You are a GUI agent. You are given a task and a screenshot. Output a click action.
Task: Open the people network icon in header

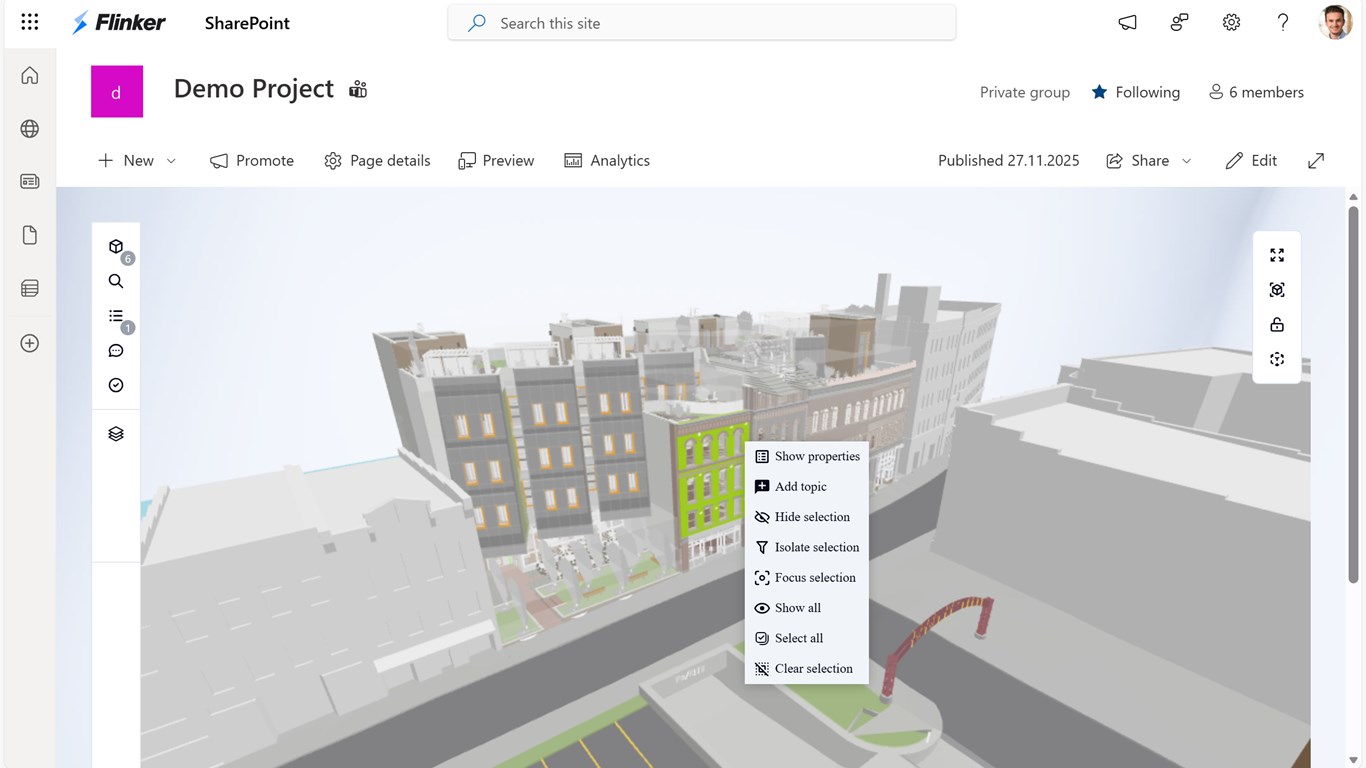click(x=1180, y=22)
